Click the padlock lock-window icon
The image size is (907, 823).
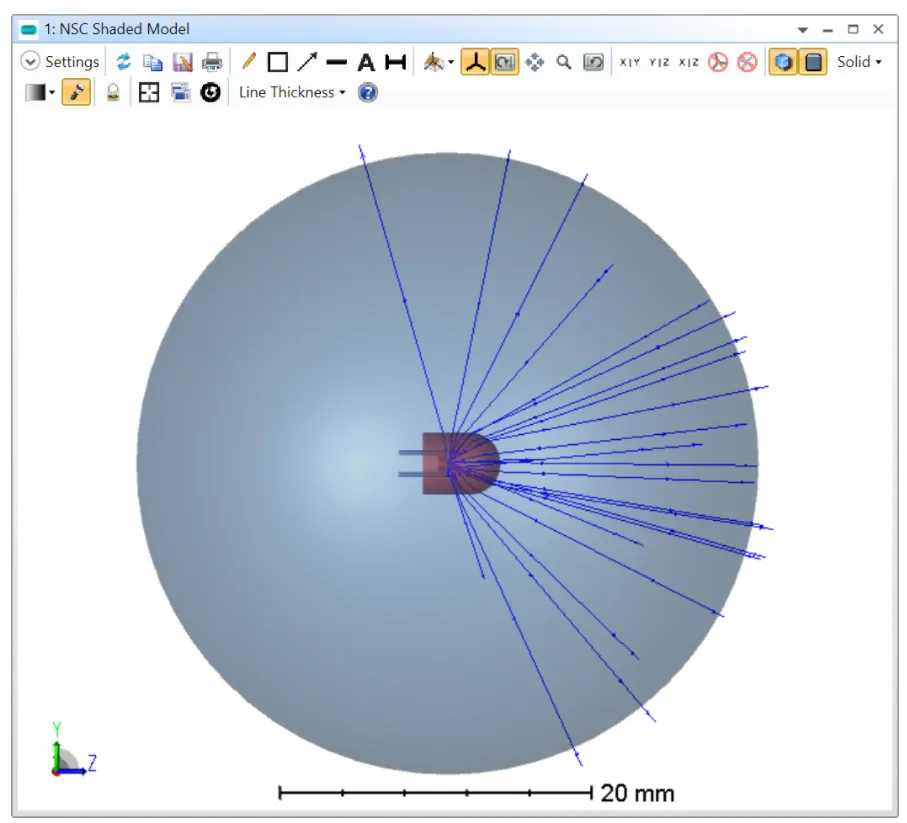pyautogui.click(x=113, y=93)
